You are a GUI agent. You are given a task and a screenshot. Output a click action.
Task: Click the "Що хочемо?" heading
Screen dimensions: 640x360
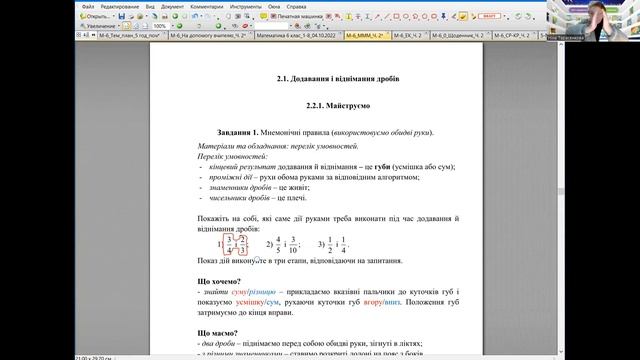tap(219, 282)
